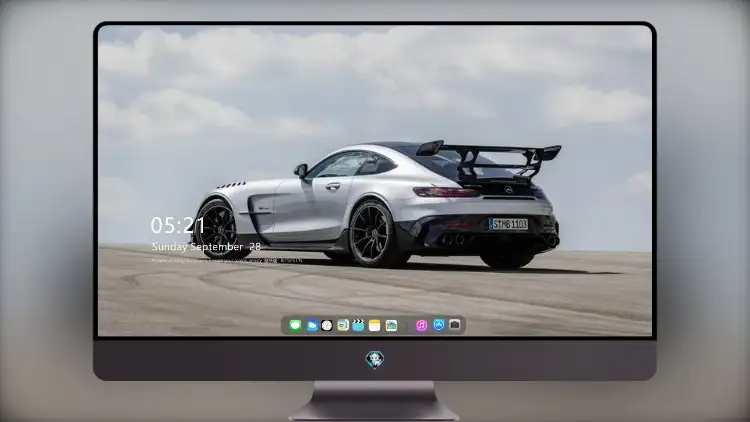This screenshot has height=422, width=750.
Task: Launch the pink Music app icon
Action: pyautogui.click(x=421, y=326)
